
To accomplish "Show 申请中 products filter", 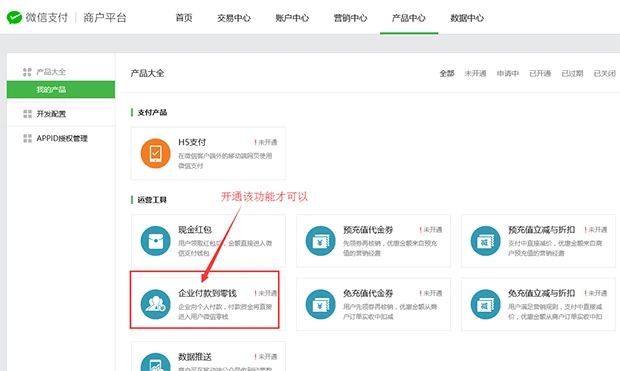I will tap(508, 73).
